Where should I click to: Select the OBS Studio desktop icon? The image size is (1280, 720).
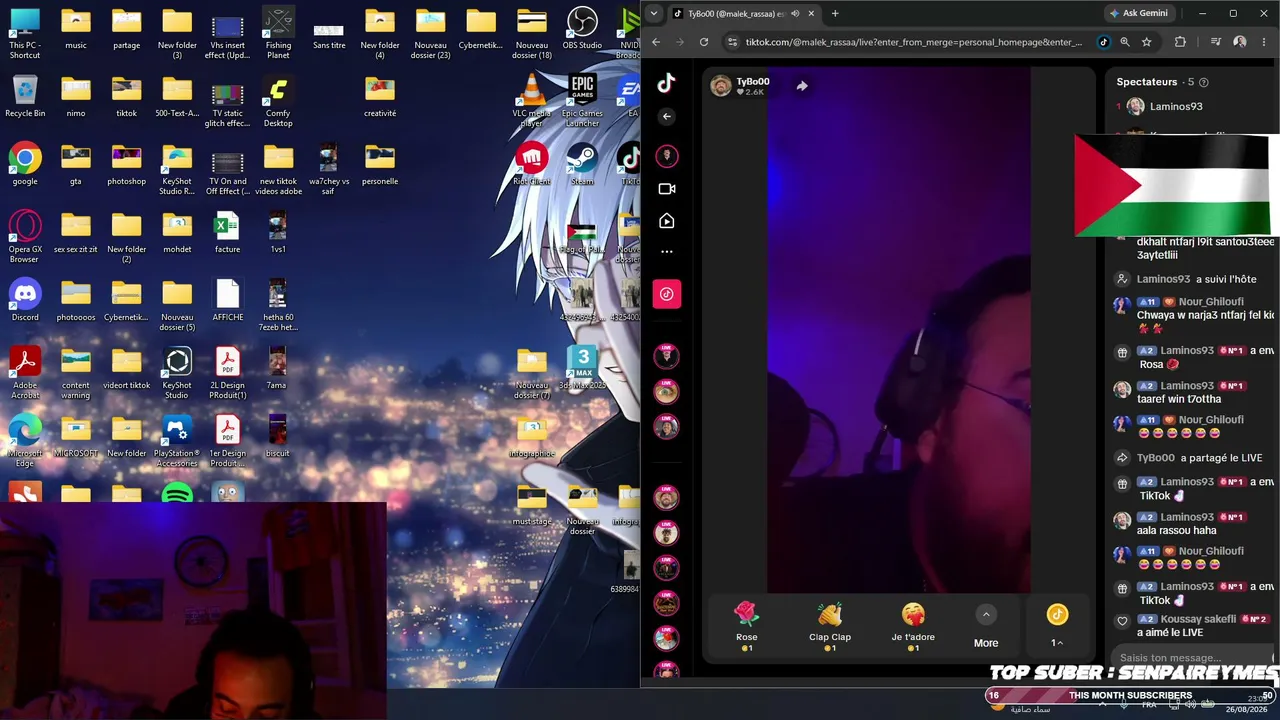click(x=582, y=28)
